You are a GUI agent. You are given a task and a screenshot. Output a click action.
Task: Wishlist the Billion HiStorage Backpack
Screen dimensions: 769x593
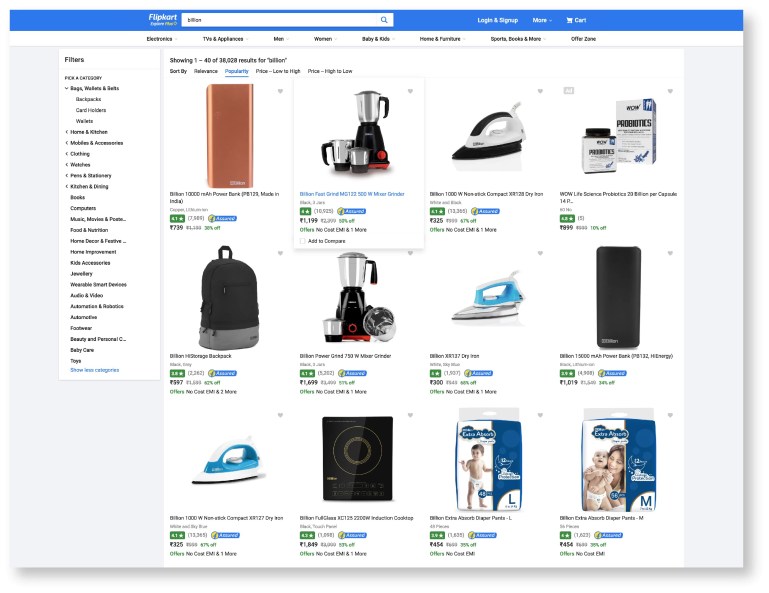(x=280, y=254)
